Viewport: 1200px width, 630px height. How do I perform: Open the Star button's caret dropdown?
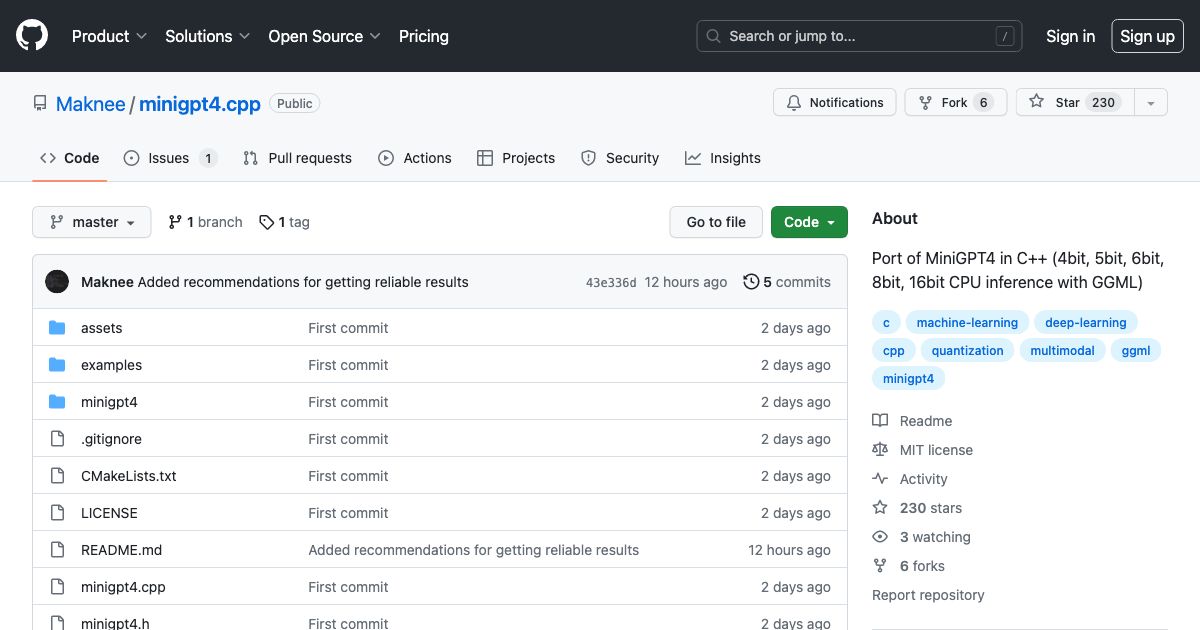click(x=1151, y=102)
